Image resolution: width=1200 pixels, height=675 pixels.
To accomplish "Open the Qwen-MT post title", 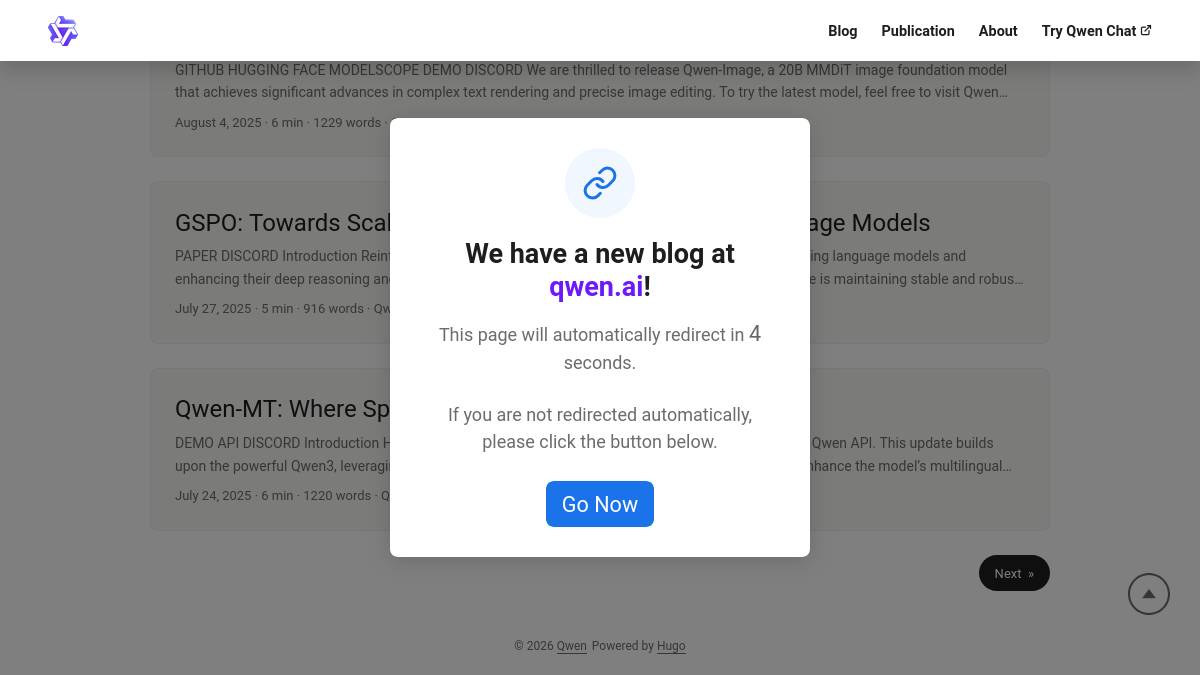I will [285, 409].
